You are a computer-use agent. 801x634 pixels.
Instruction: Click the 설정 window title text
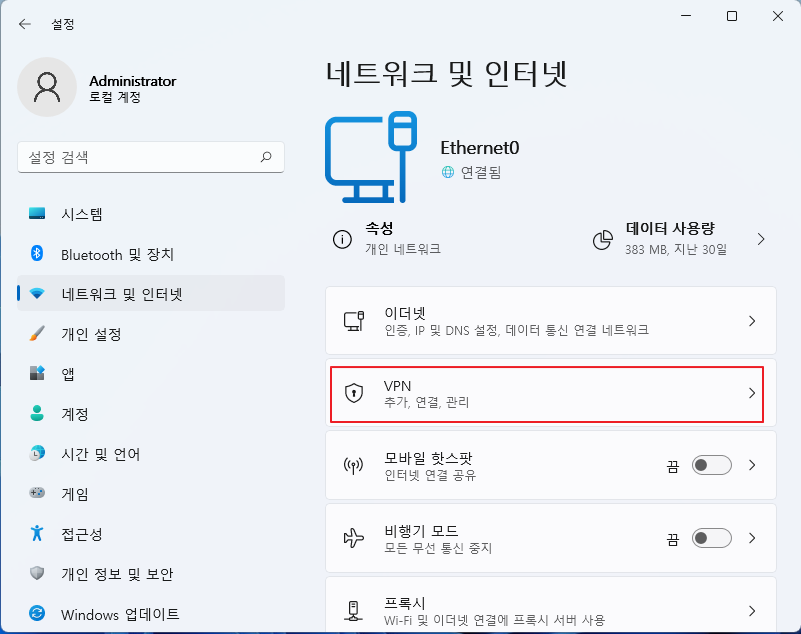63,24
